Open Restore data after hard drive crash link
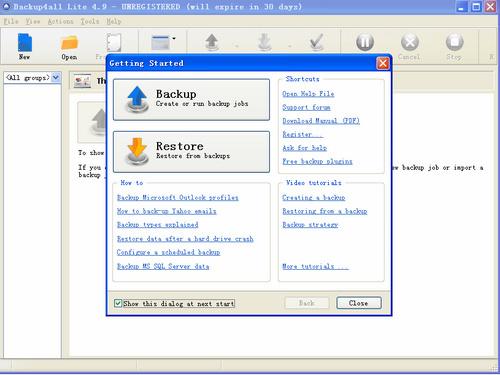This screenshot has width=500, height=375. click(185, 239)
